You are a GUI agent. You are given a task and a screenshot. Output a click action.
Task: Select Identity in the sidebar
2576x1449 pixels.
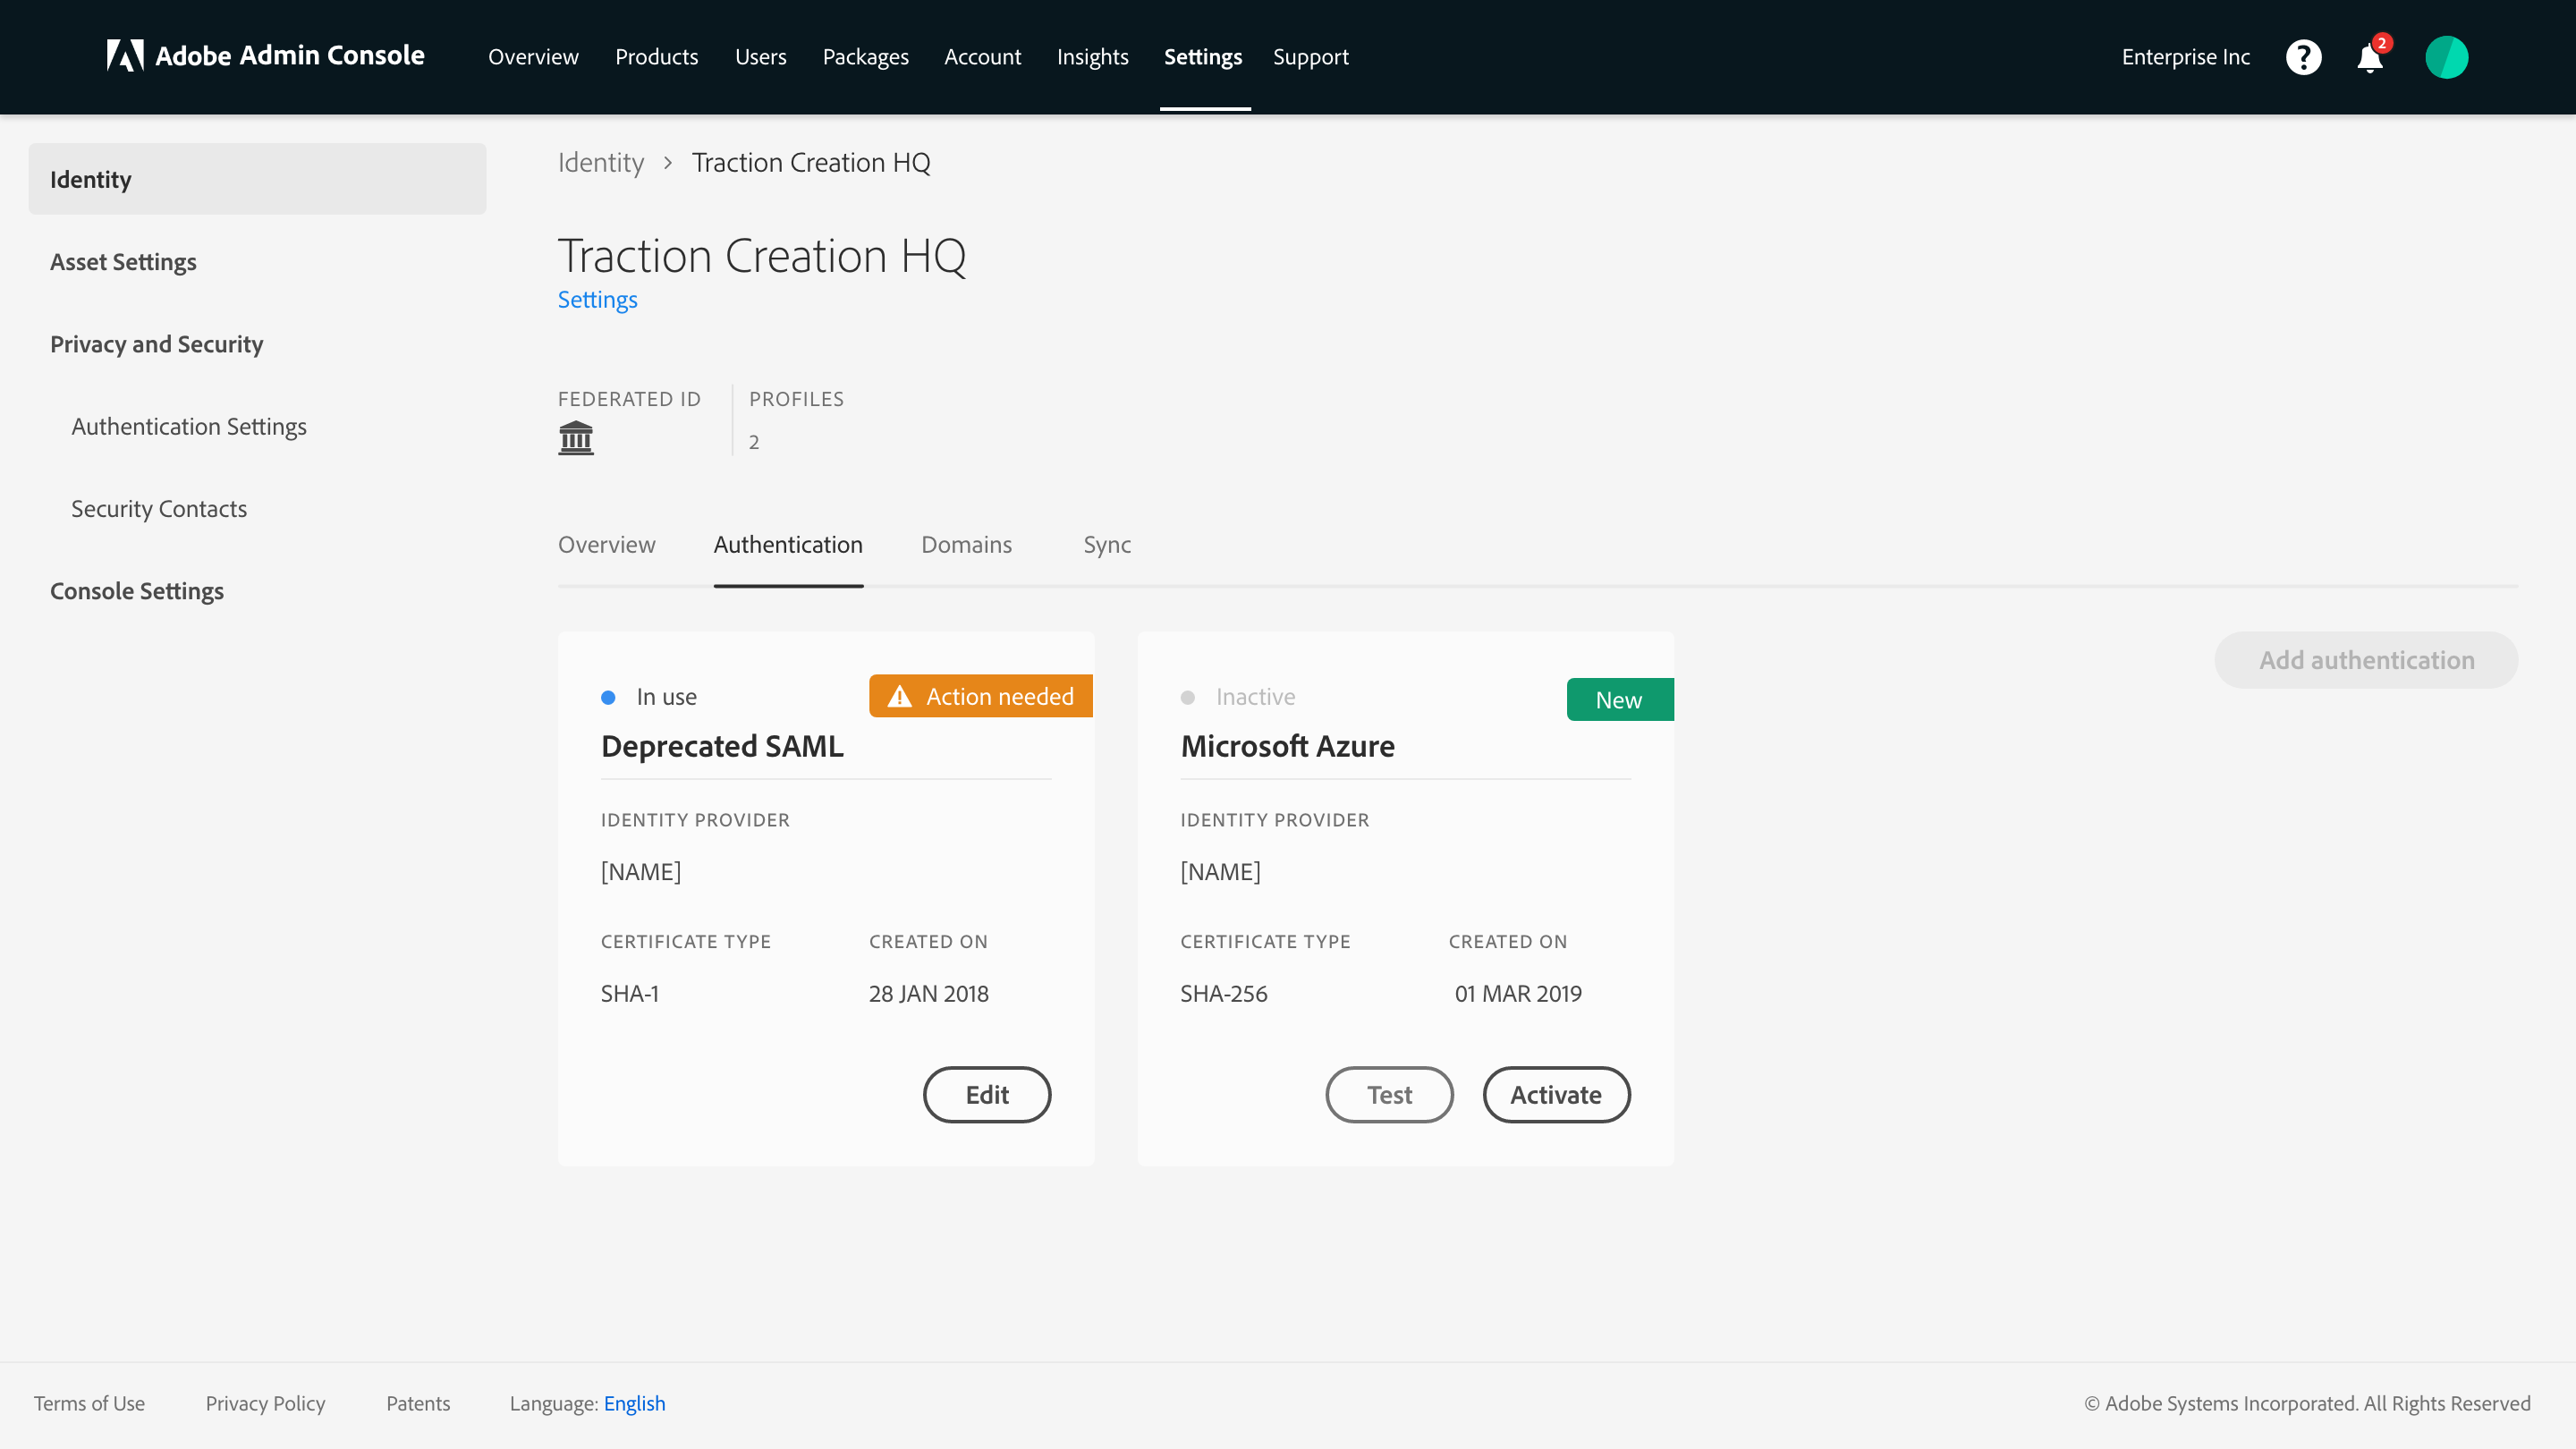coord(257,179)
